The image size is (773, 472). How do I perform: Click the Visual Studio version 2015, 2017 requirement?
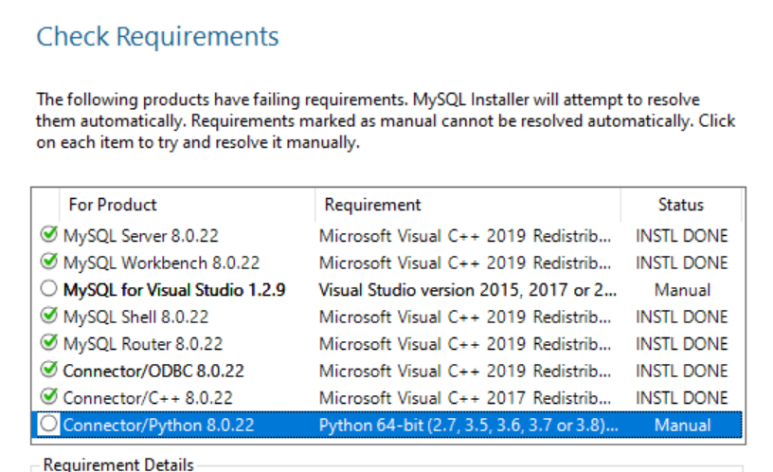tap(467, 290)
